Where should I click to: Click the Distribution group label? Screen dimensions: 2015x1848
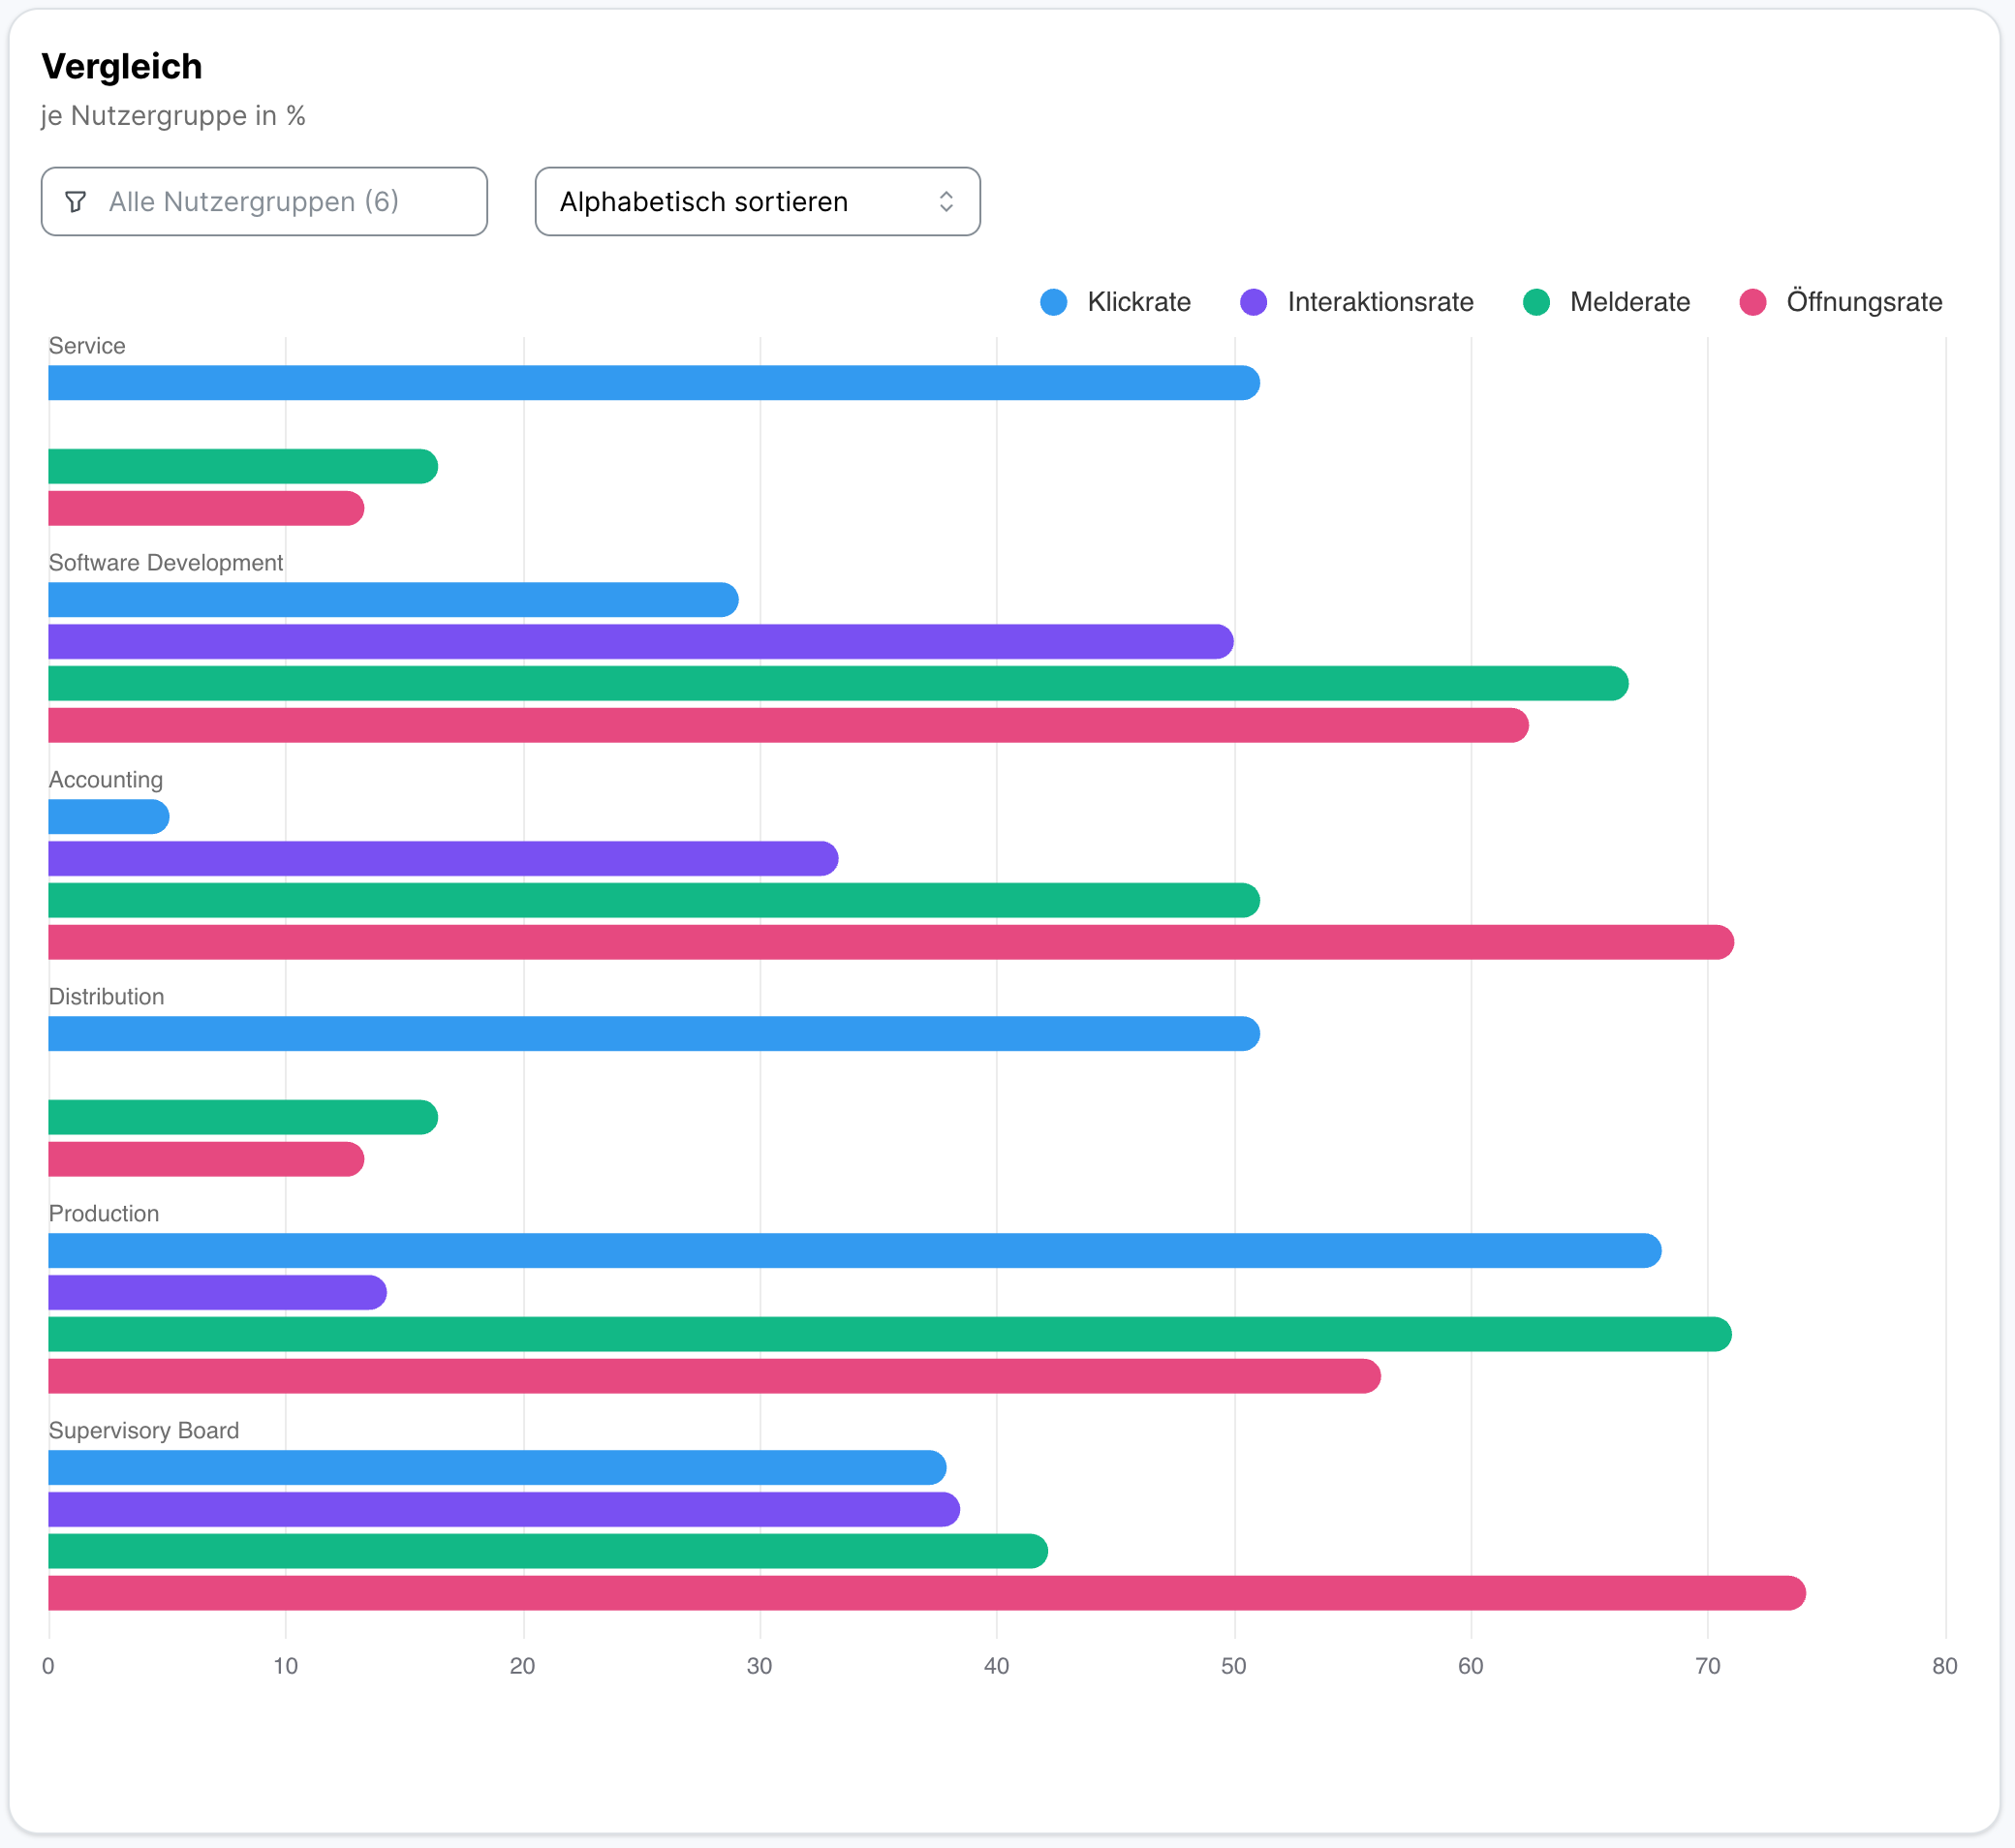click(x=106, y=997)
